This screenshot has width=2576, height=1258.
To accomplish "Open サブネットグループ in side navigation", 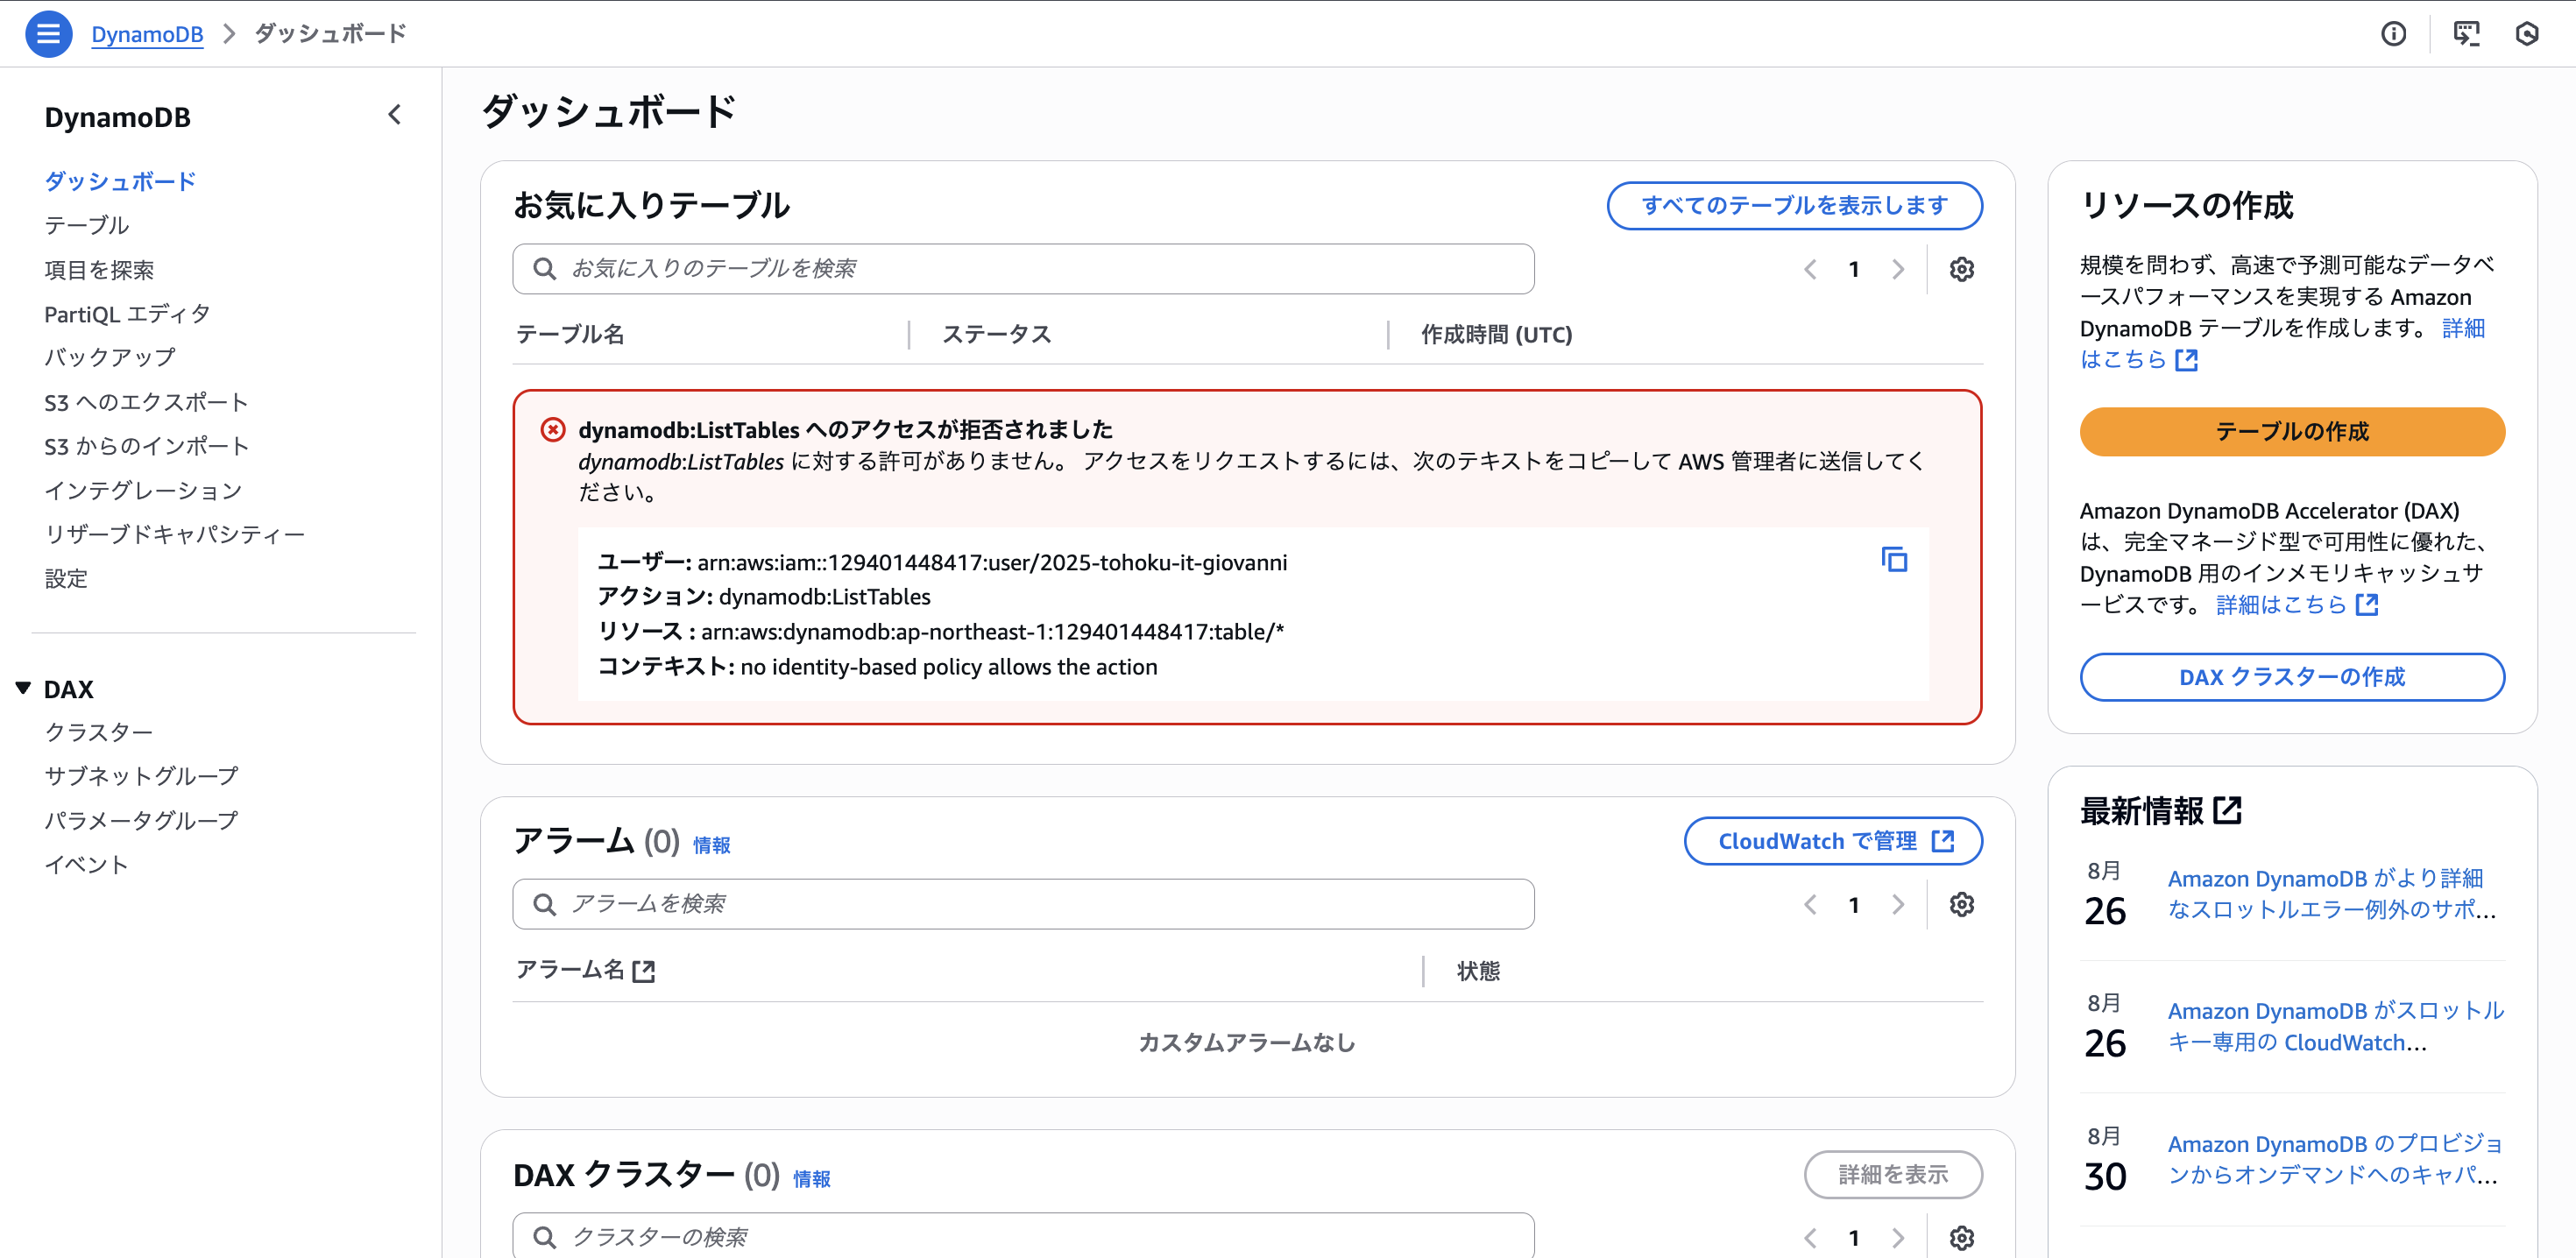I will (141, 776).
